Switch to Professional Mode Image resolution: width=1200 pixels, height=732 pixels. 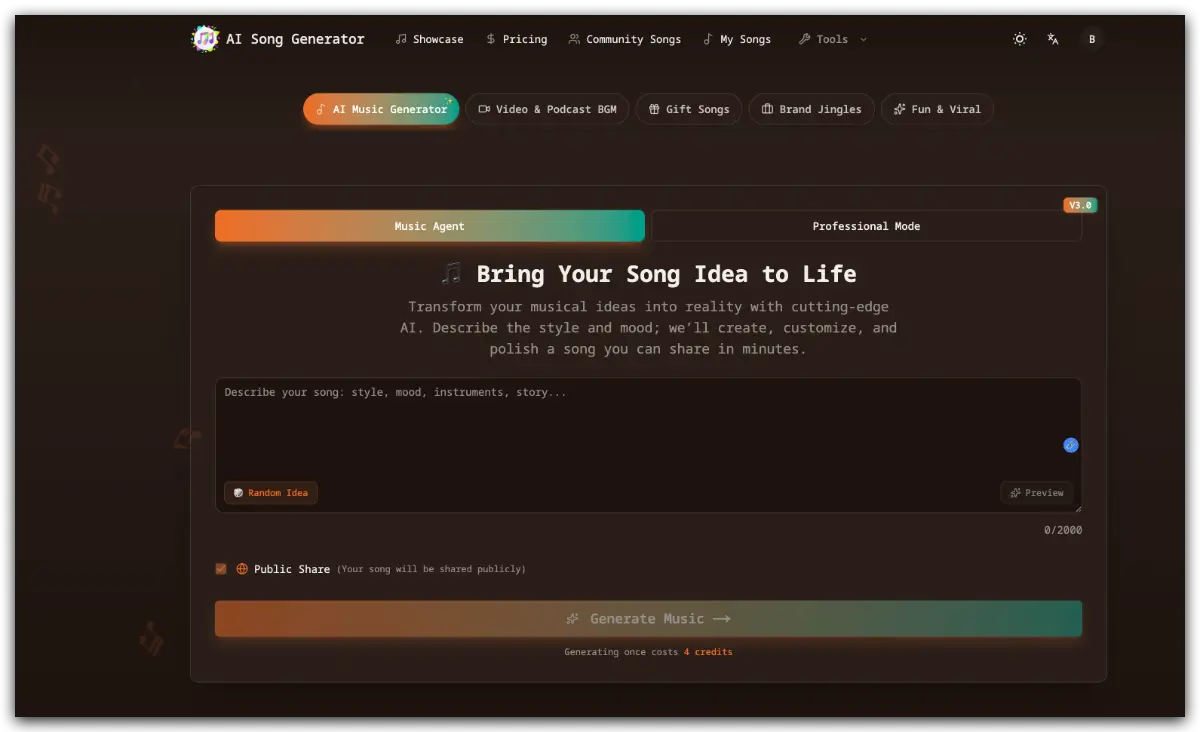(x=866, y=226)
